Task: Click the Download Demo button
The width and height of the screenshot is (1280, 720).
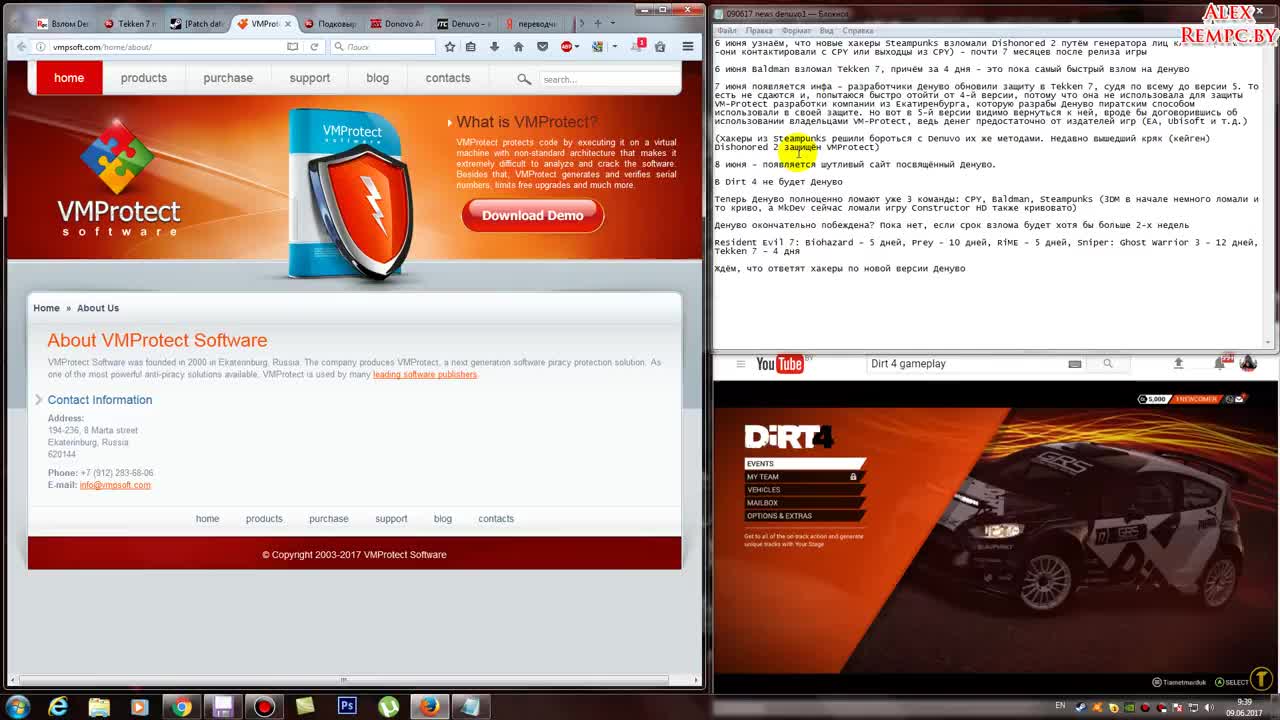Action: tap(533, 215)
